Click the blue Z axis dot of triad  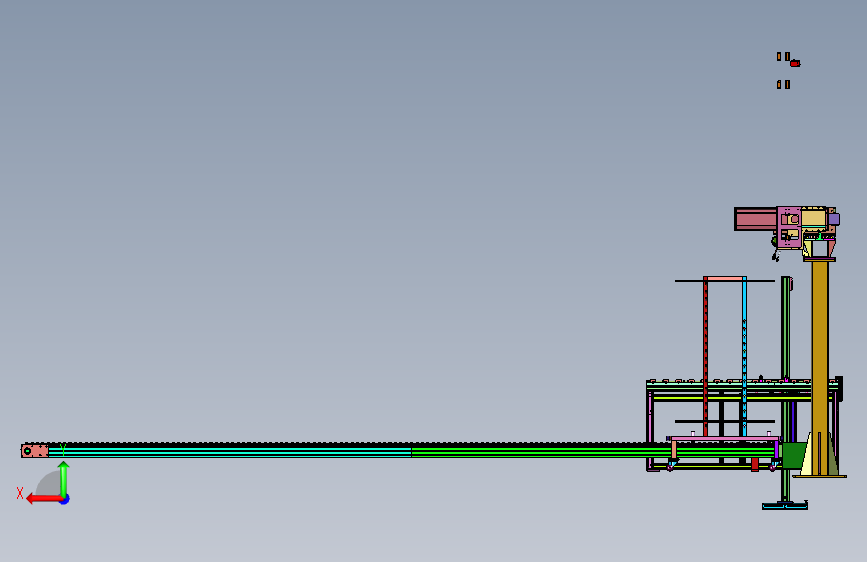tap(65, 500)
